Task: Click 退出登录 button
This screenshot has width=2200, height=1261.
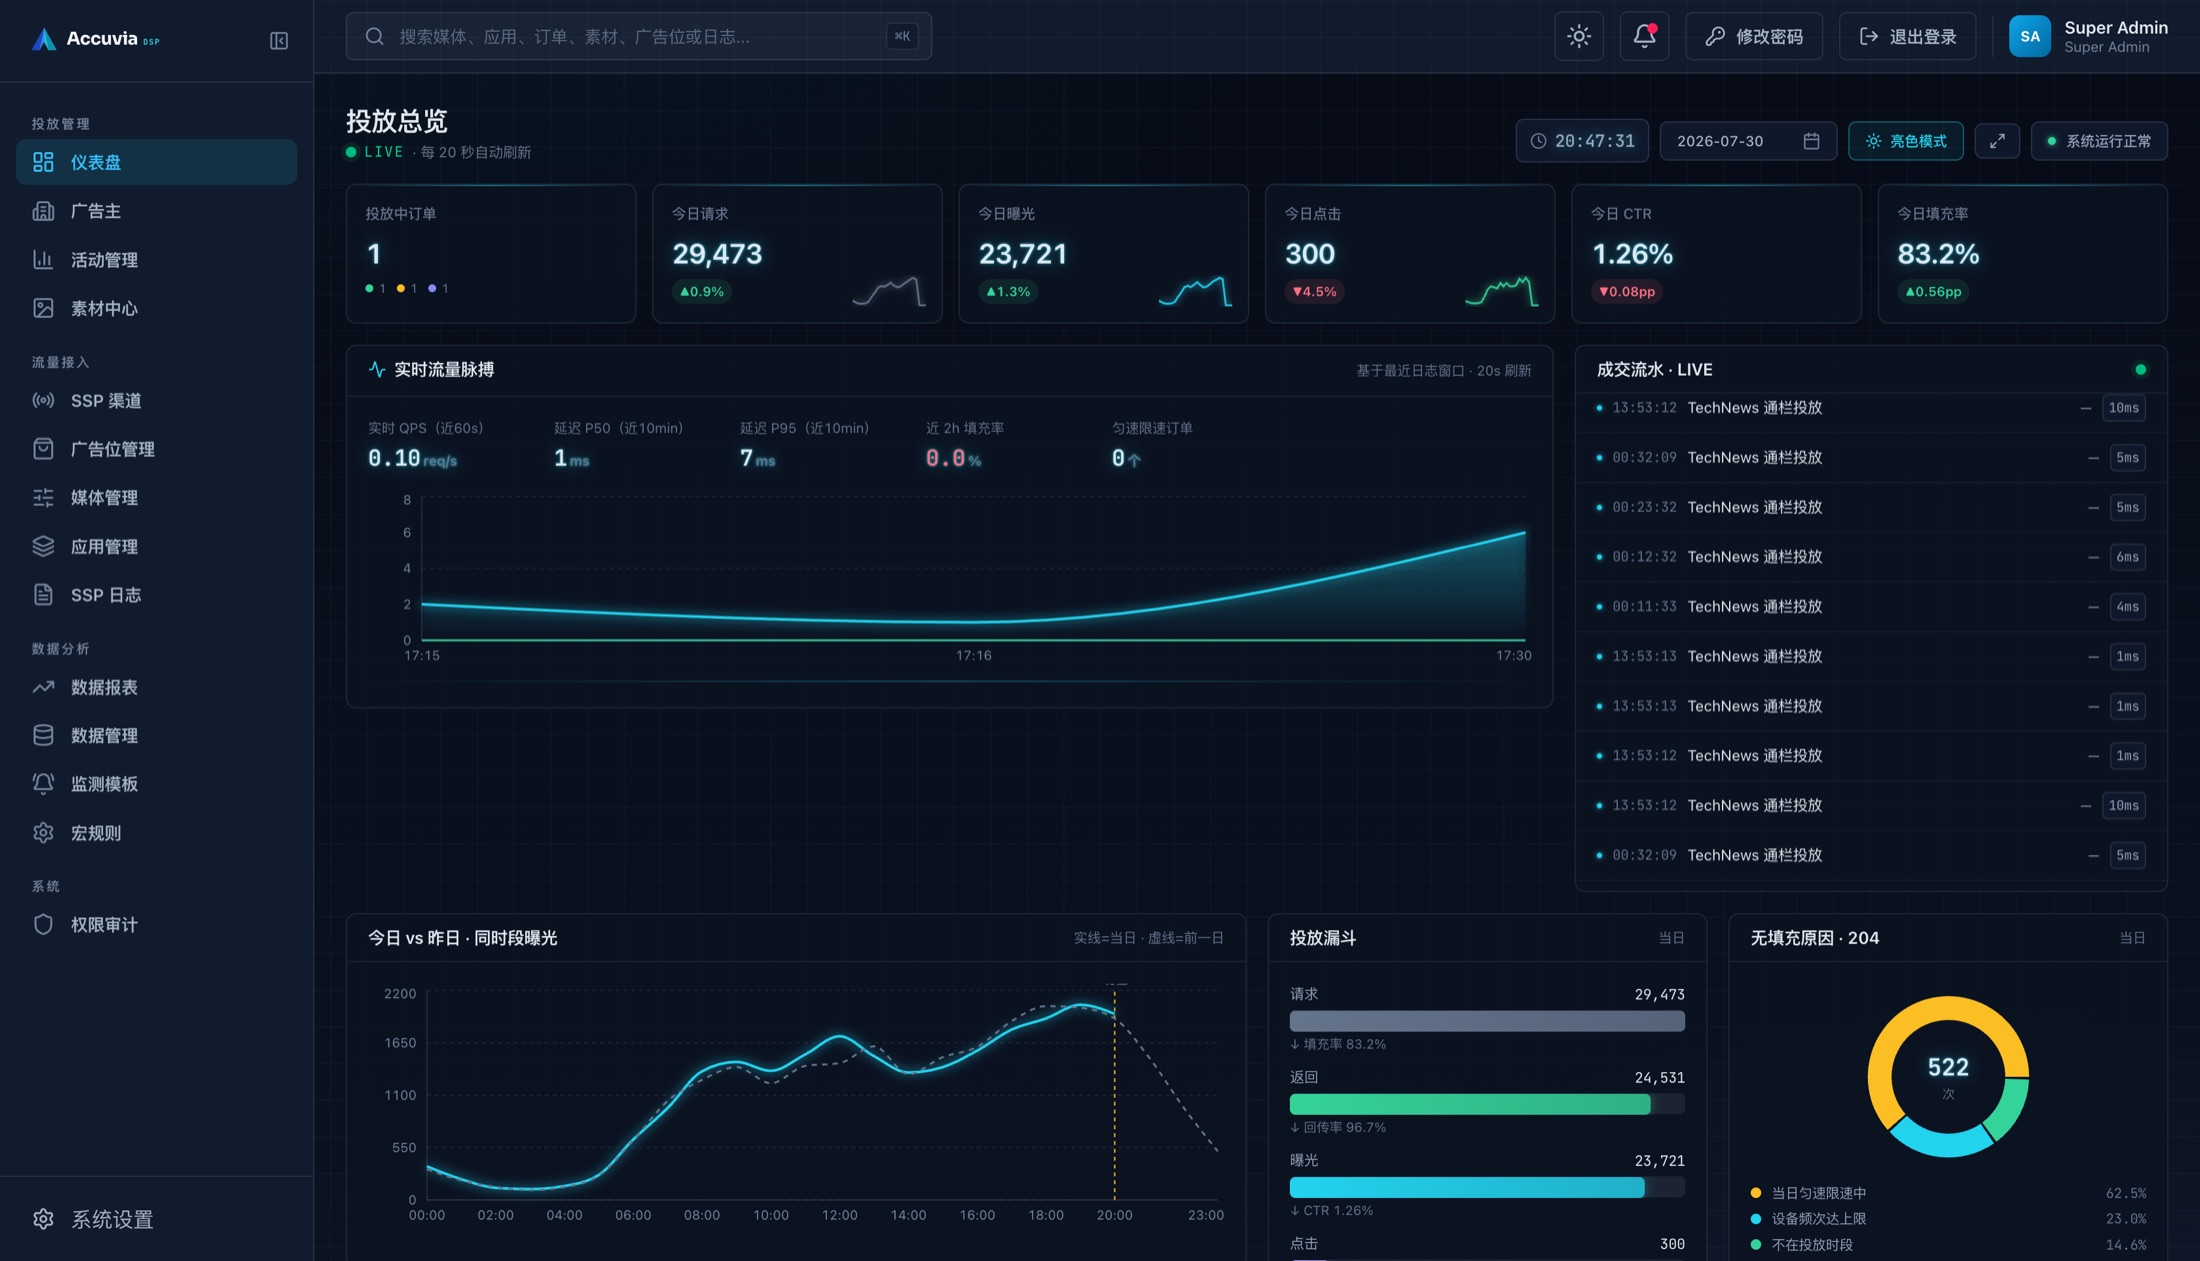Action: coord(1908,37)
